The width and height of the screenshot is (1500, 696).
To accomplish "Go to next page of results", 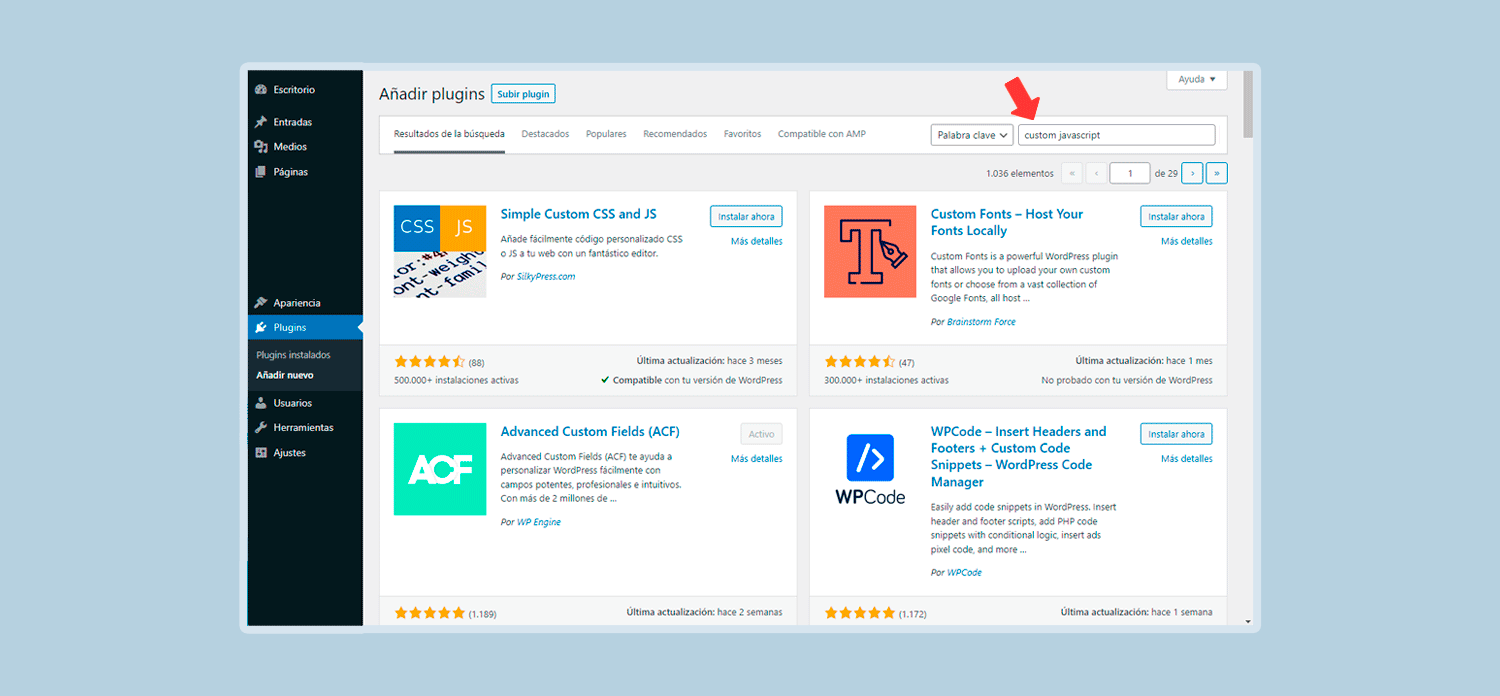I will [x=1192, y=173].
